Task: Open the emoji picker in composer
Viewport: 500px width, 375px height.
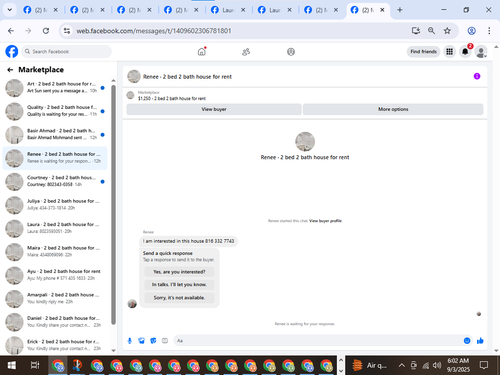Action: 467,341
